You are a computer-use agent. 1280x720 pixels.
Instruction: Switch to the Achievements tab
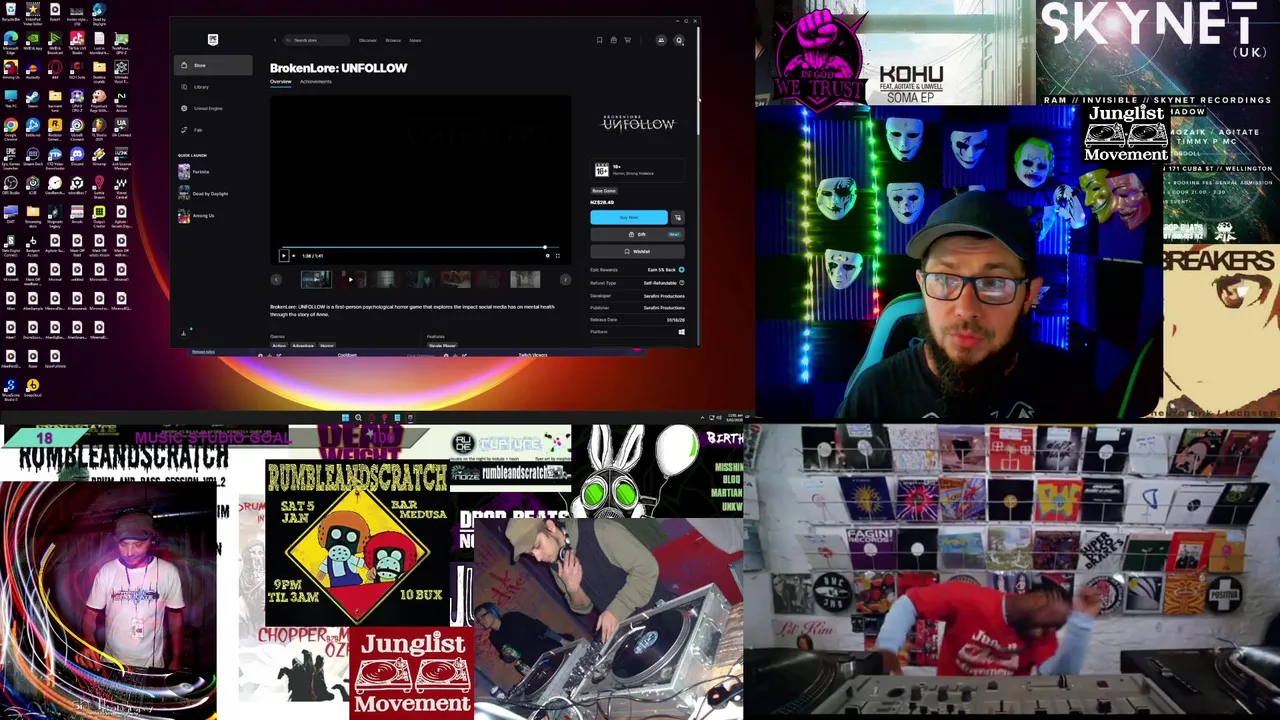pyautogui.click(x=316, y=82)
